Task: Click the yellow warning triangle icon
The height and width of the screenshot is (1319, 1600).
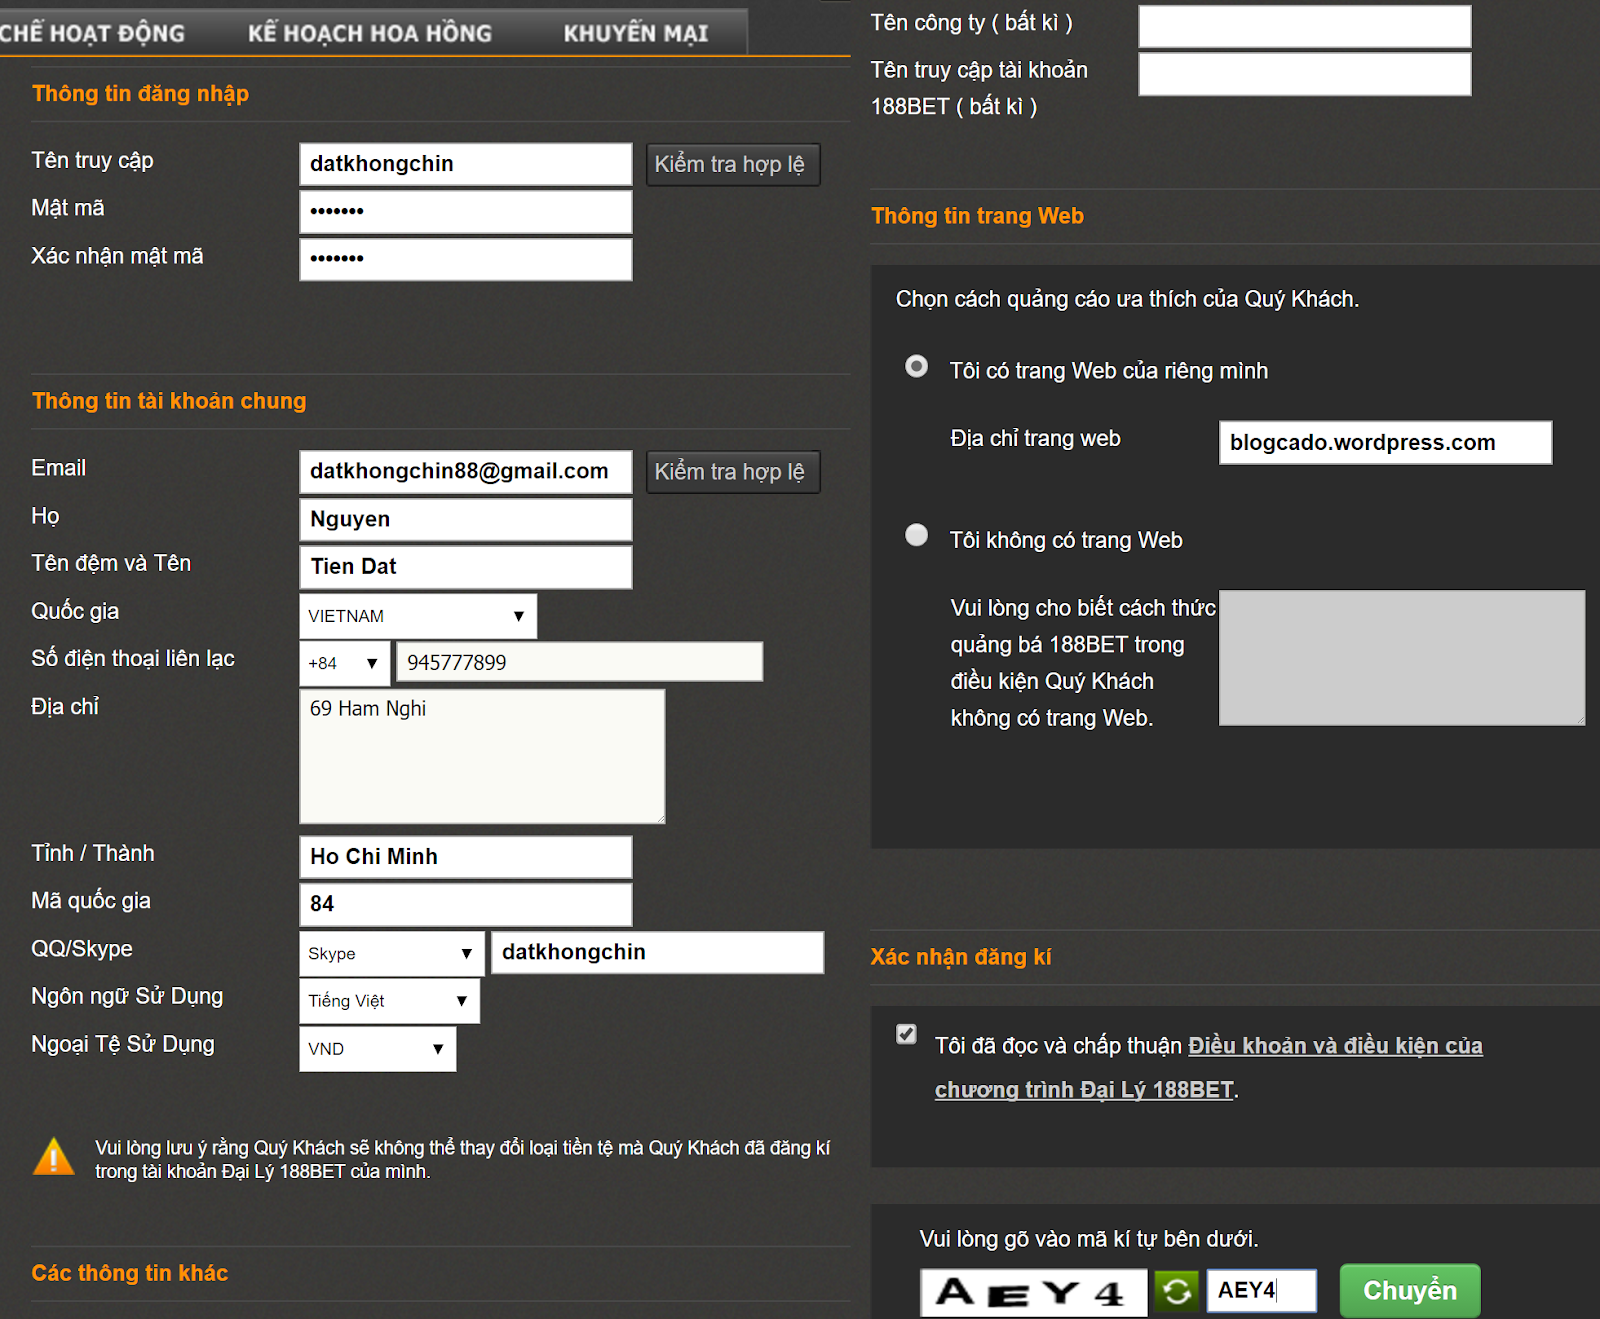Action: pyautogui.click(x=53, y=1157)
